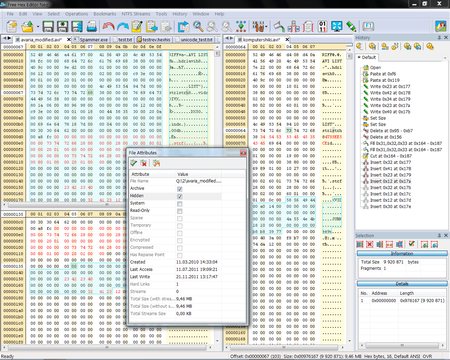Pin the History panel

(439, 37)
